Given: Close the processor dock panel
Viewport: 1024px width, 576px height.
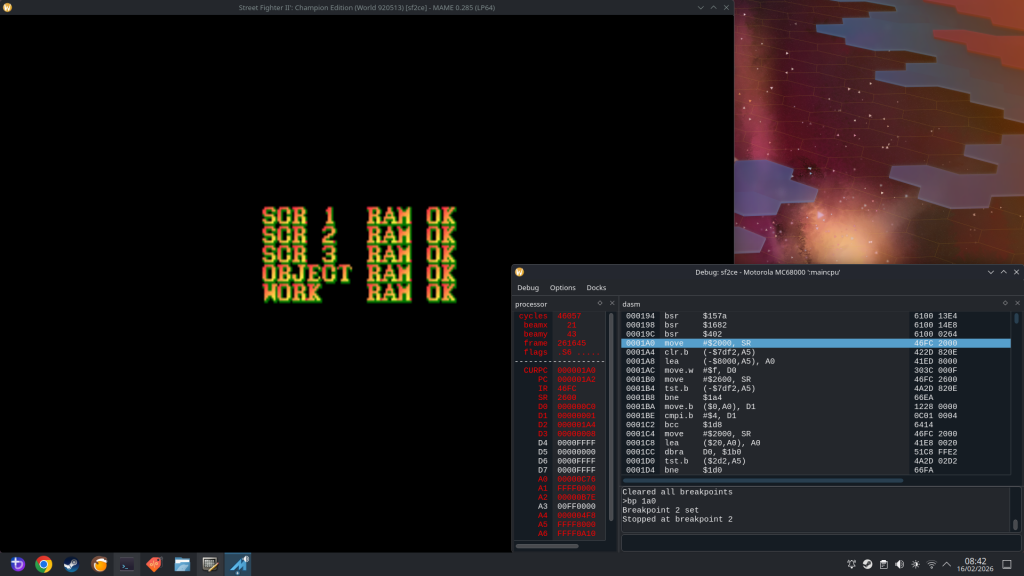Looking at the screenshot, I should (610, 303).
